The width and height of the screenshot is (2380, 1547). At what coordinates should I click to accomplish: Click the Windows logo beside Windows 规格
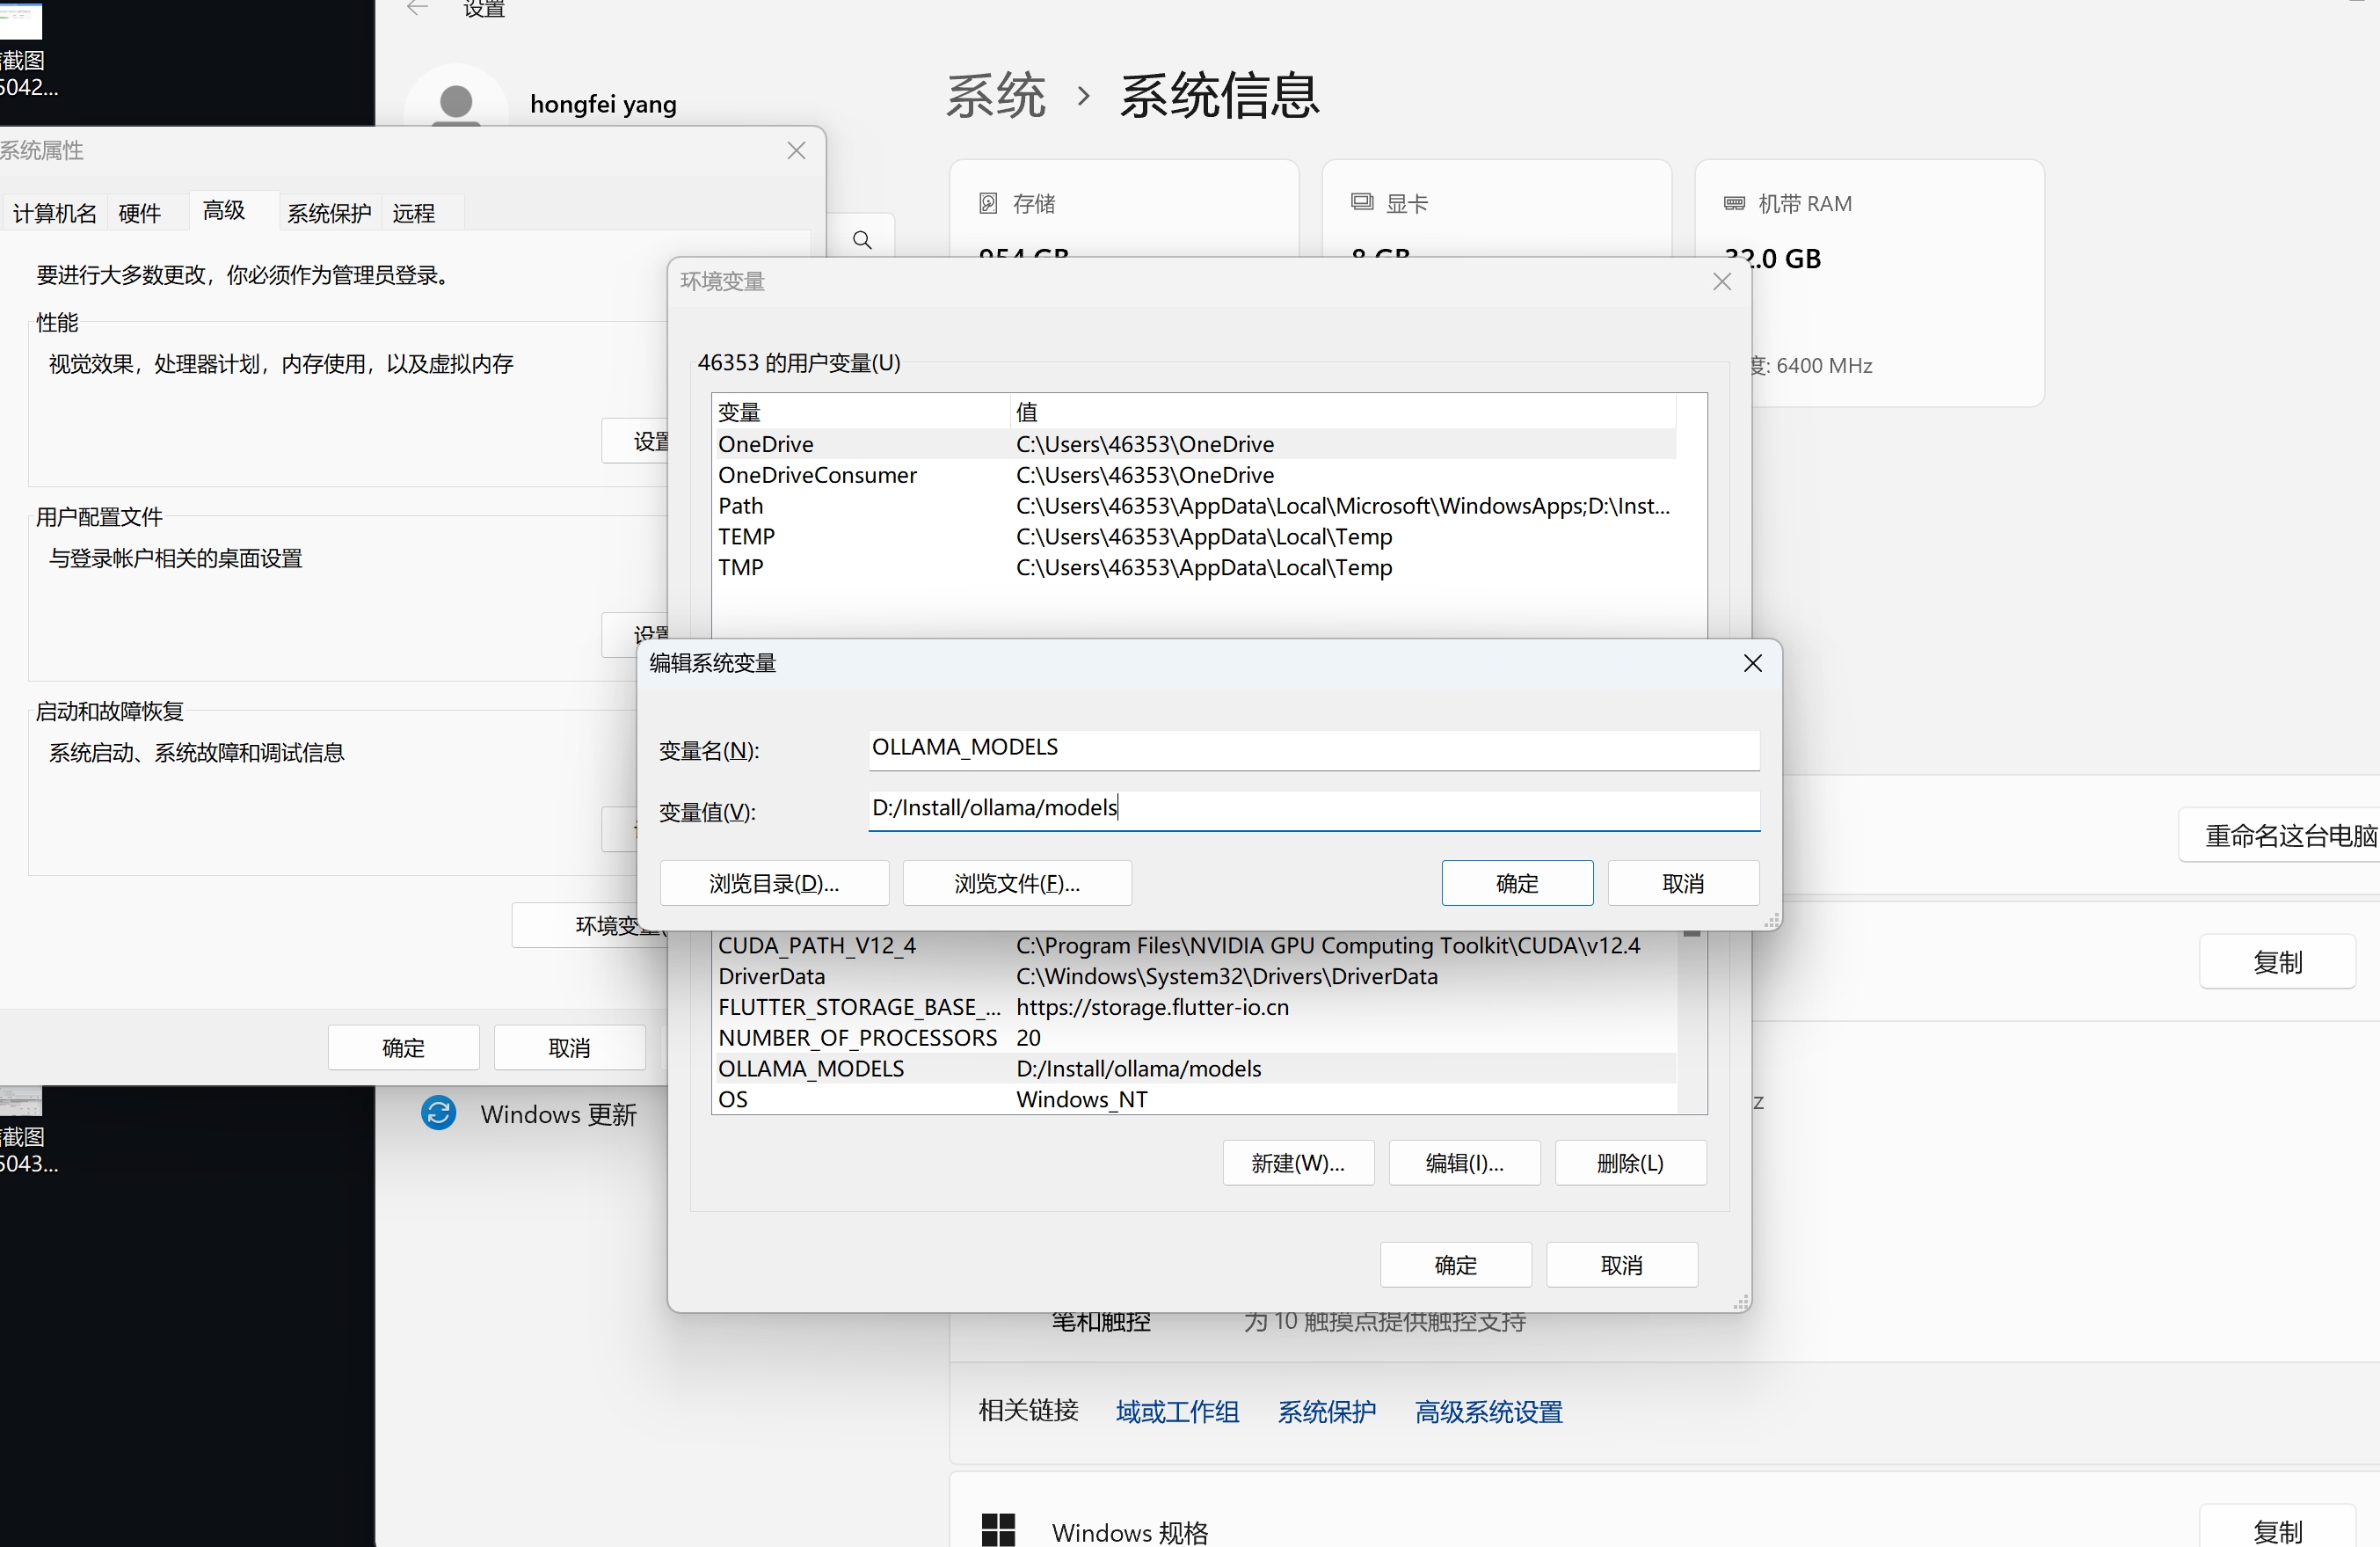tap(998, 1530)
